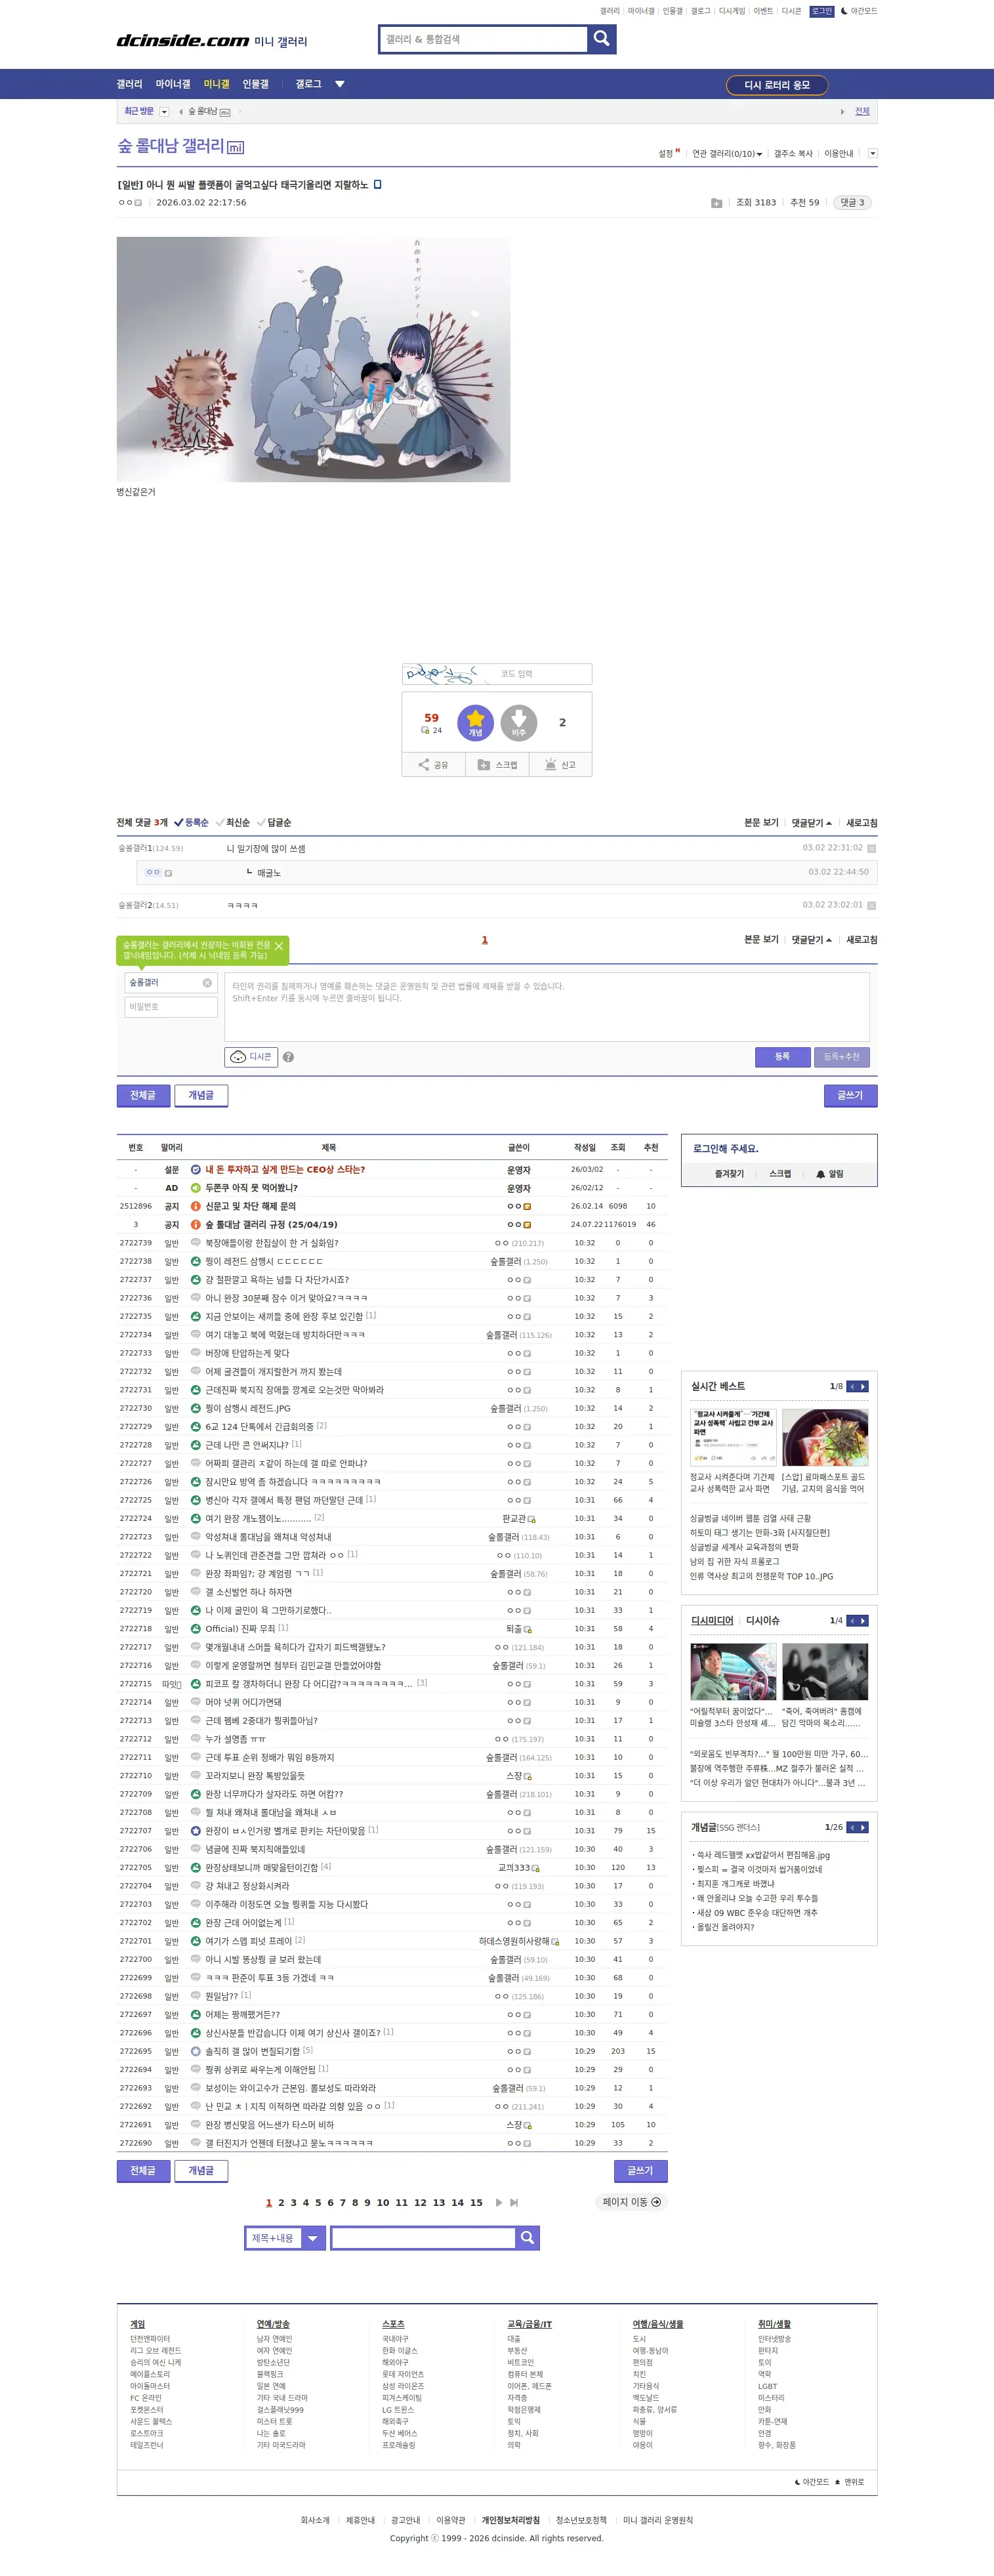Open the 페이지 이동 control
The height and width of the screenshot is (2576, 994).
click(631, 2202)
